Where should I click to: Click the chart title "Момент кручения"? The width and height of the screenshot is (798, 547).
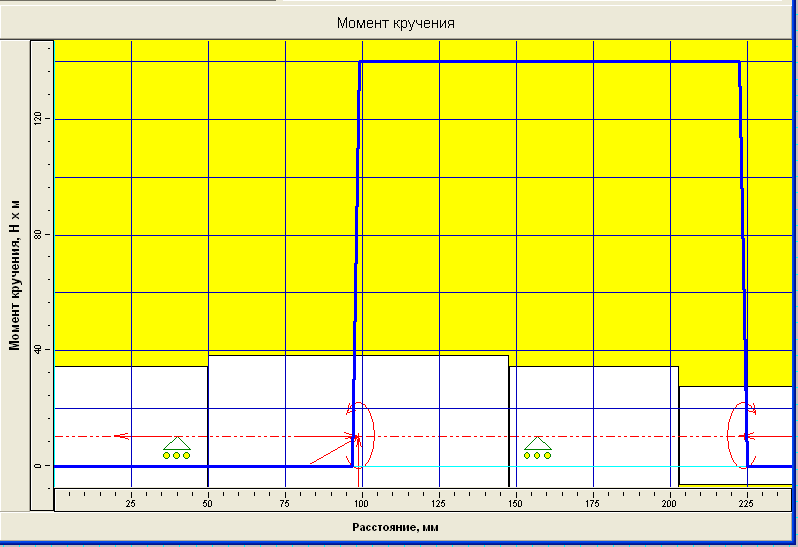(395, 23)
